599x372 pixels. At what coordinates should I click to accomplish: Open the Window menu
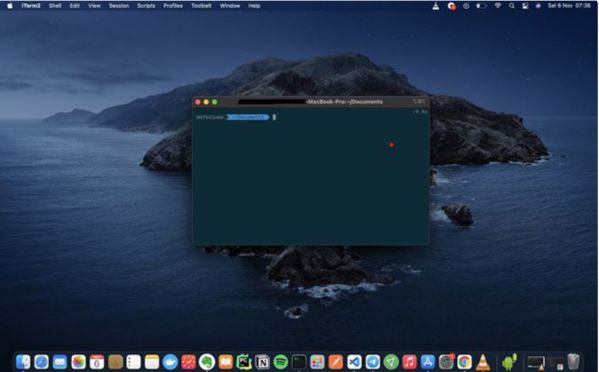tap(230, 6)
